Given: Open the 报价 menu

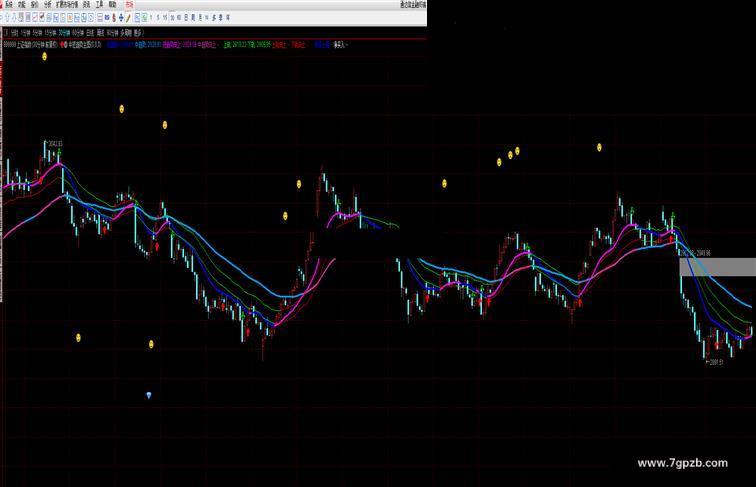Looking at the screenshot, I should [x=34, y=5].
